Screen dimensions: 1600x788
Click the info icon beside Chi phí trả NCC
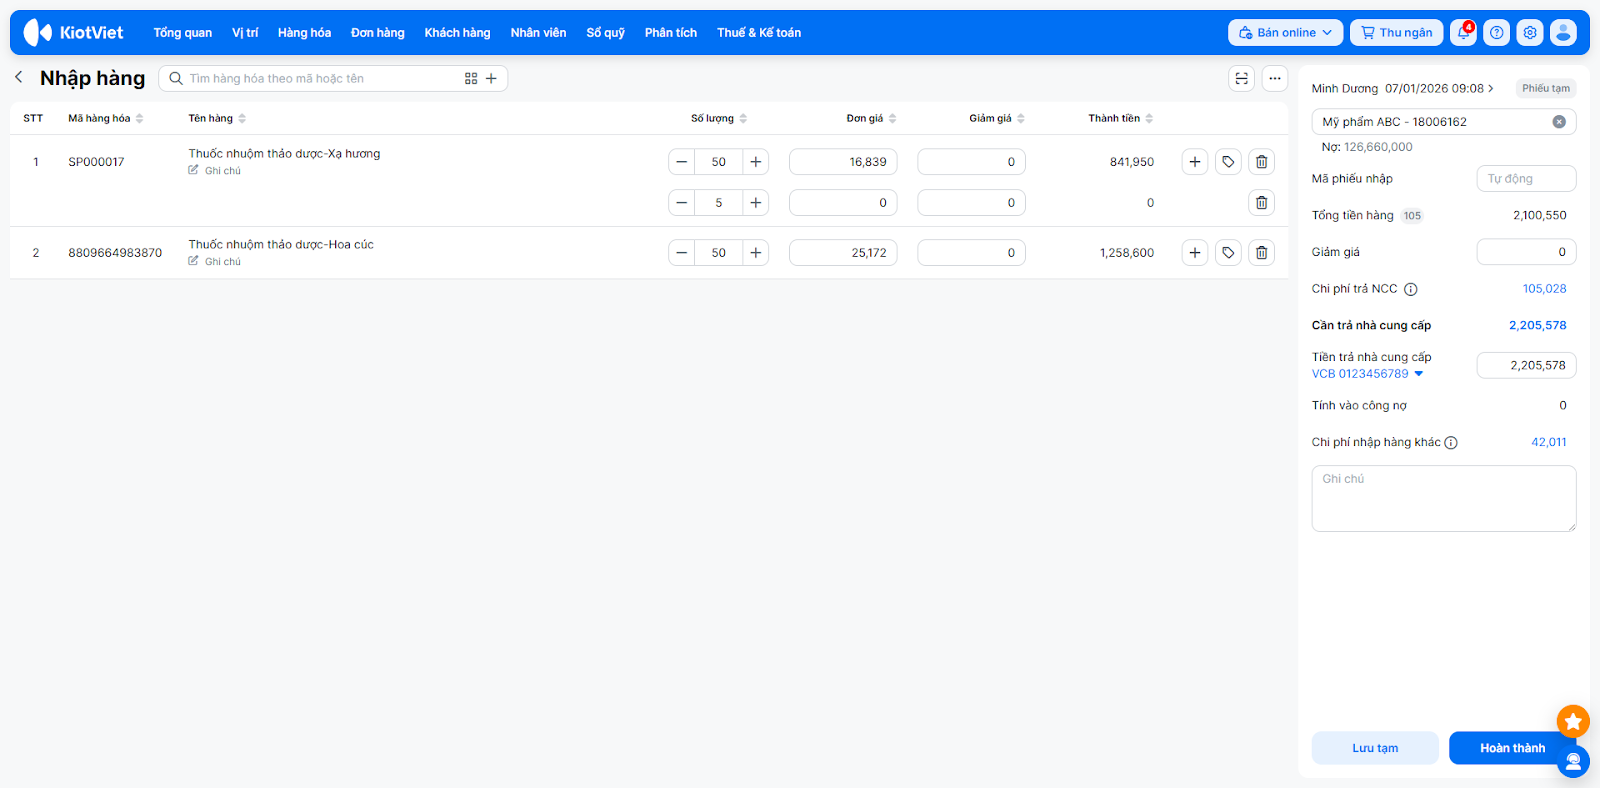(1411, 290)
